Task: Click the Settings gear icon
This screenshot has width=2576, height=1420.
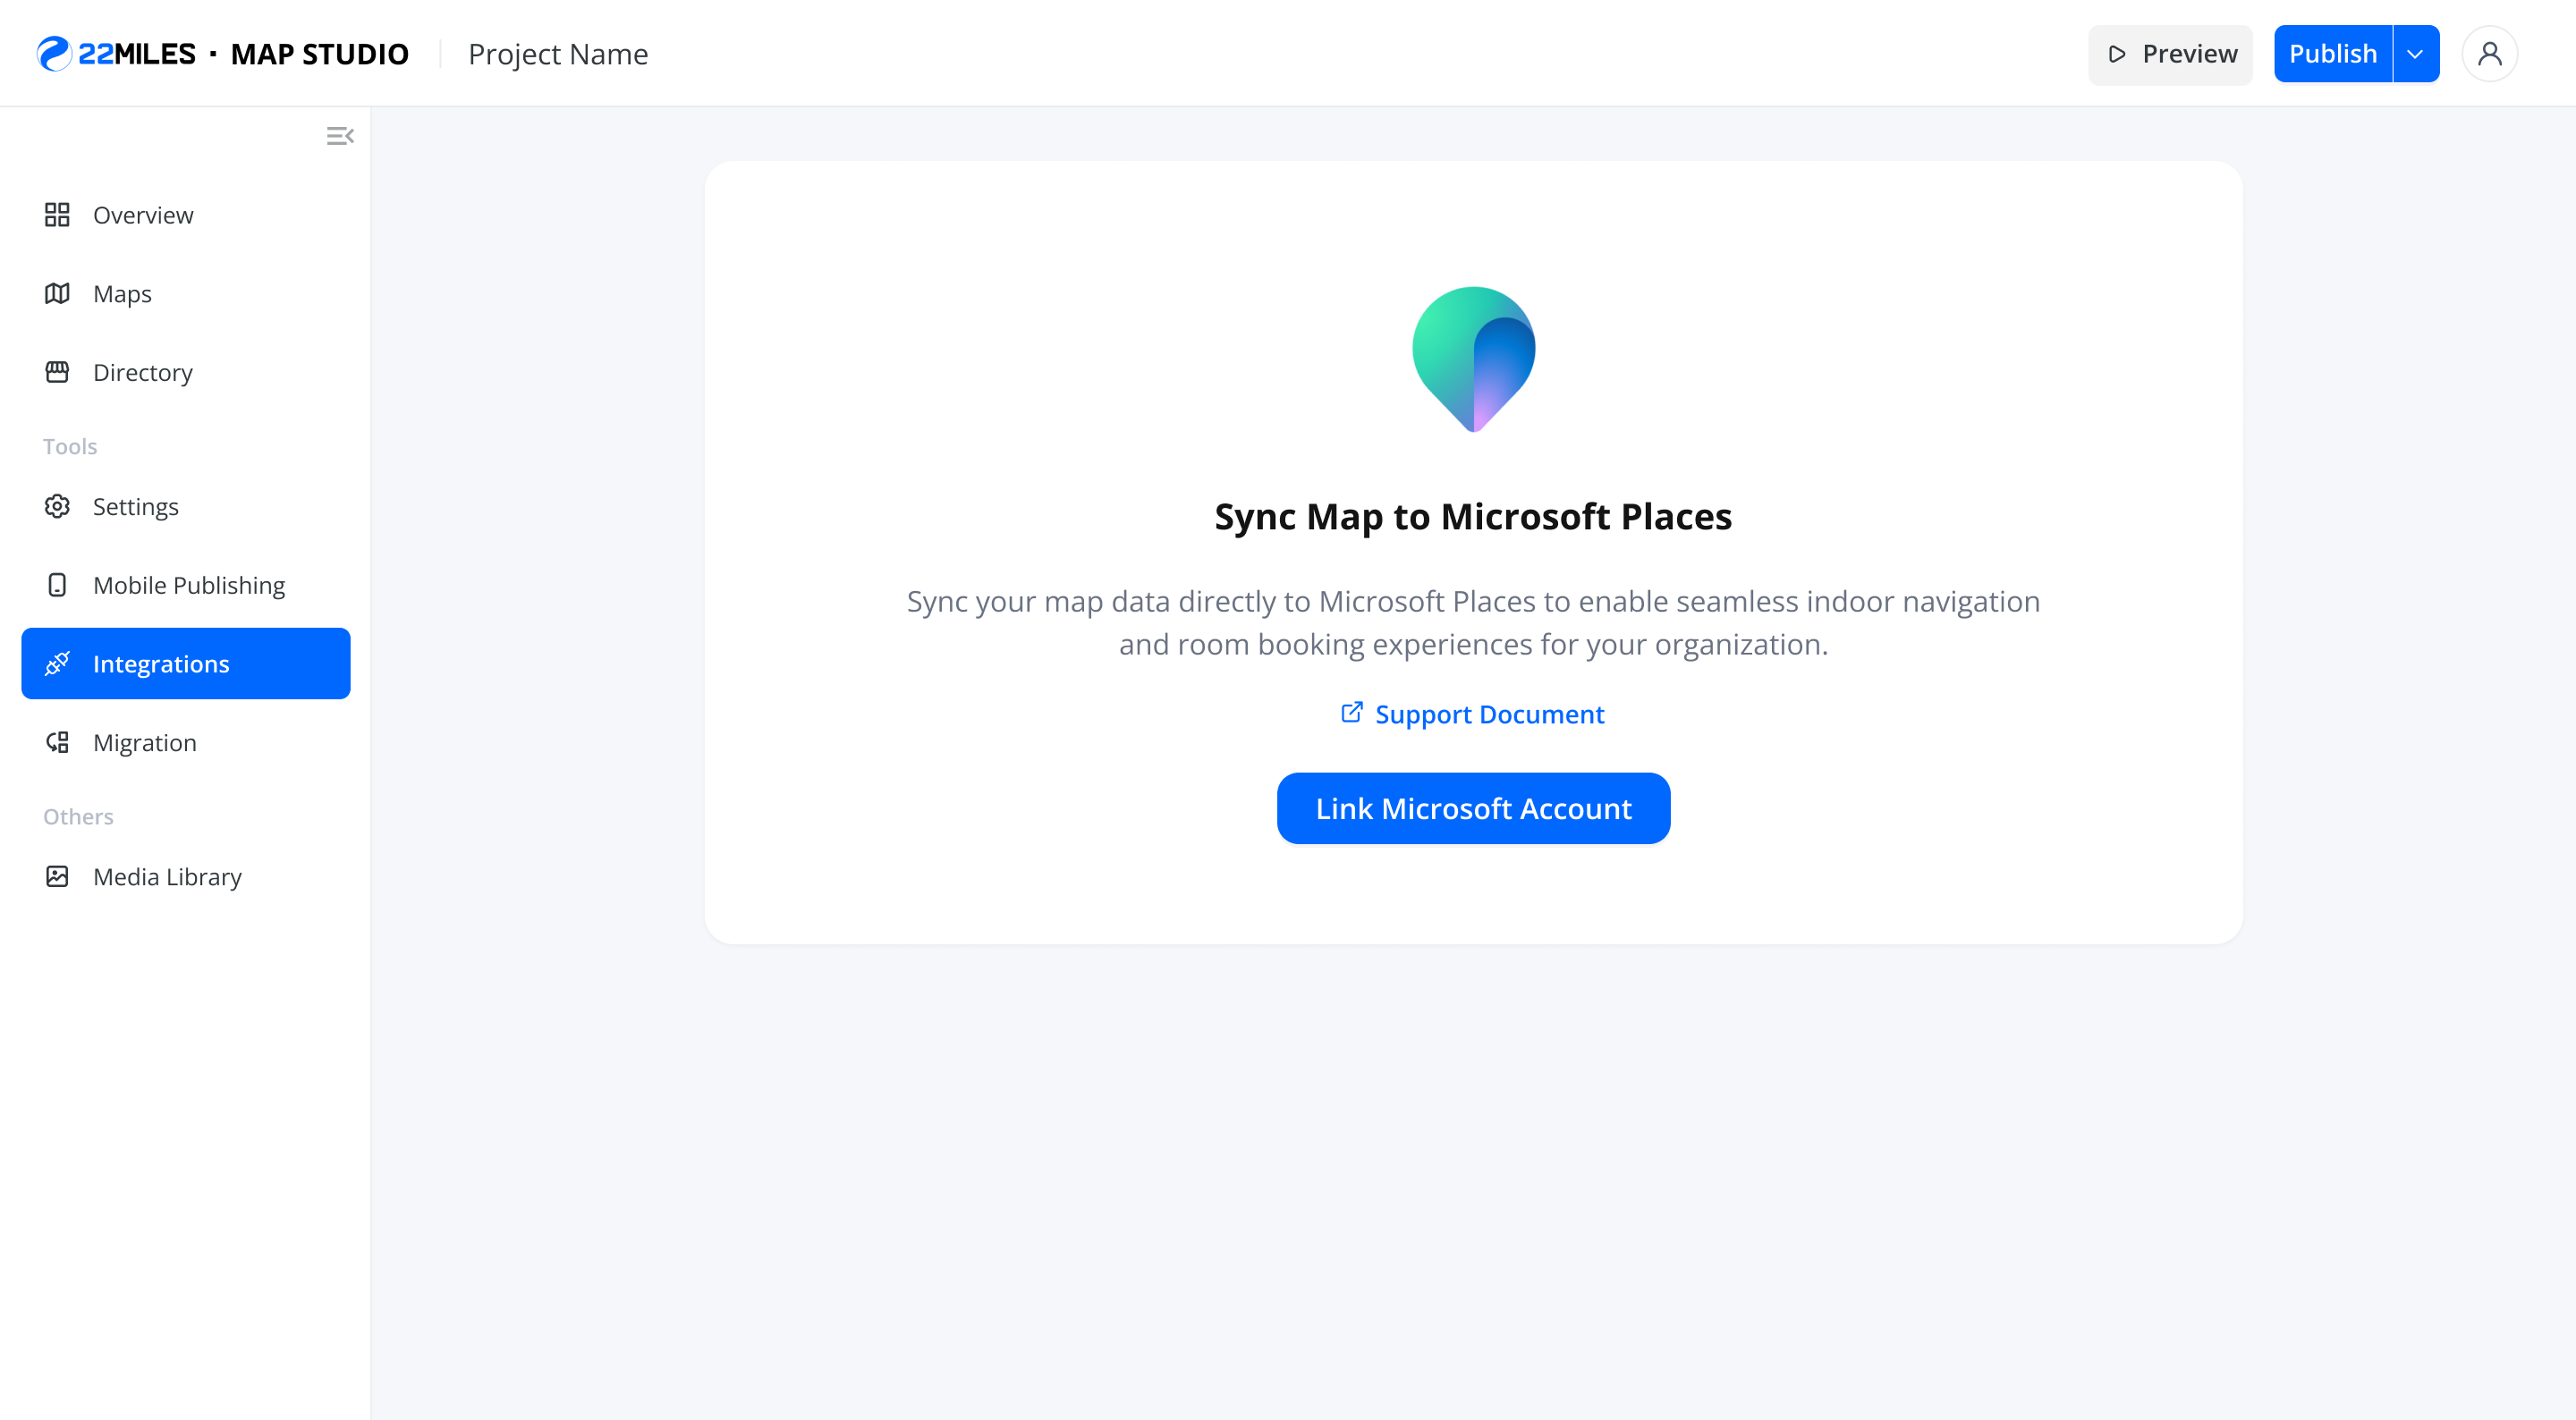Action: (57, 506)
